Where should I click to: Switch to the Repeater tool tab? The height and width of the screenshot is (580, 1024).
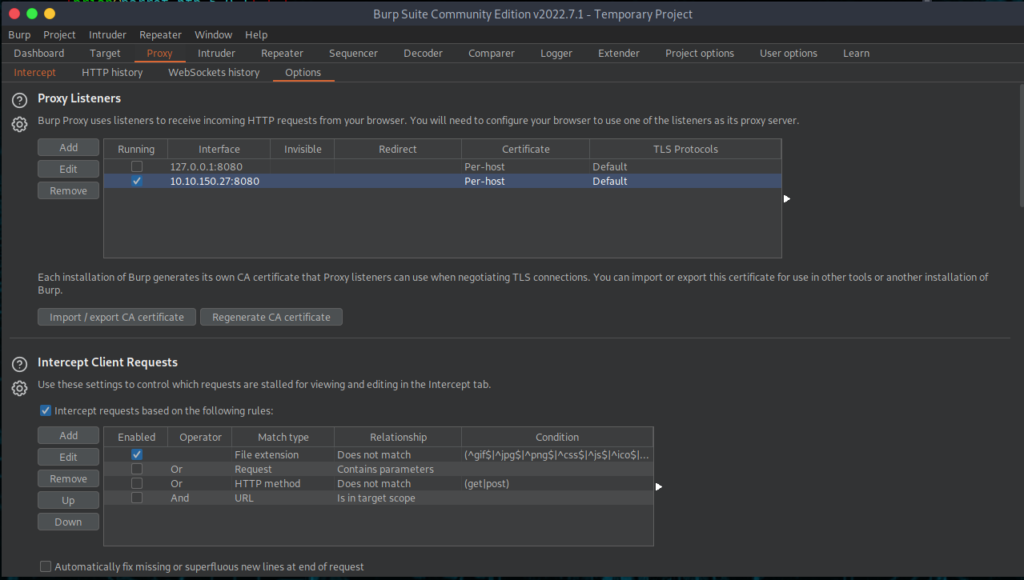coord(282,53)
